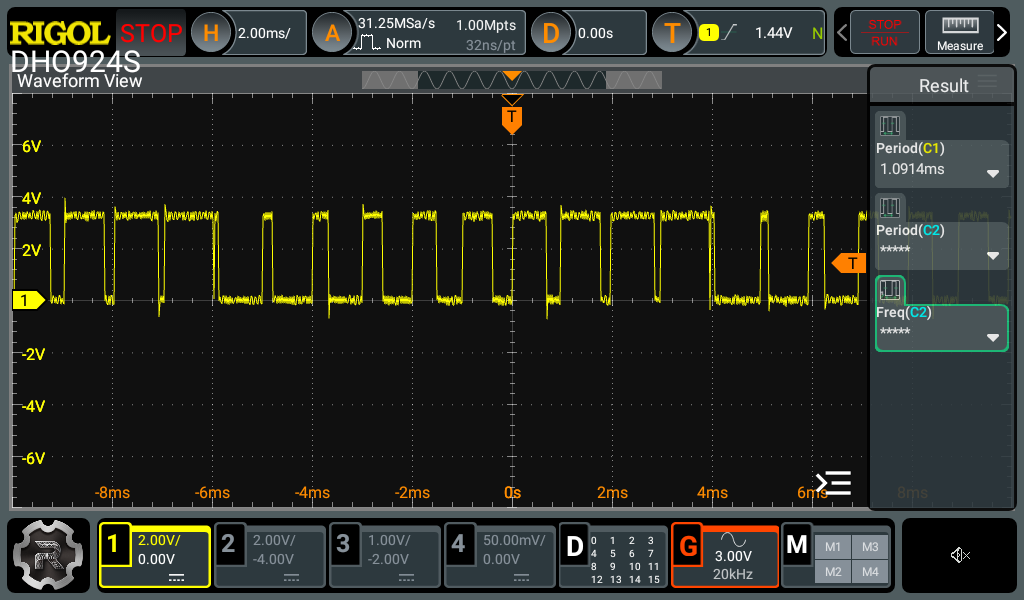
Task: Click the Period(C1) measurement waveform icon
Action: click(889, 125)
